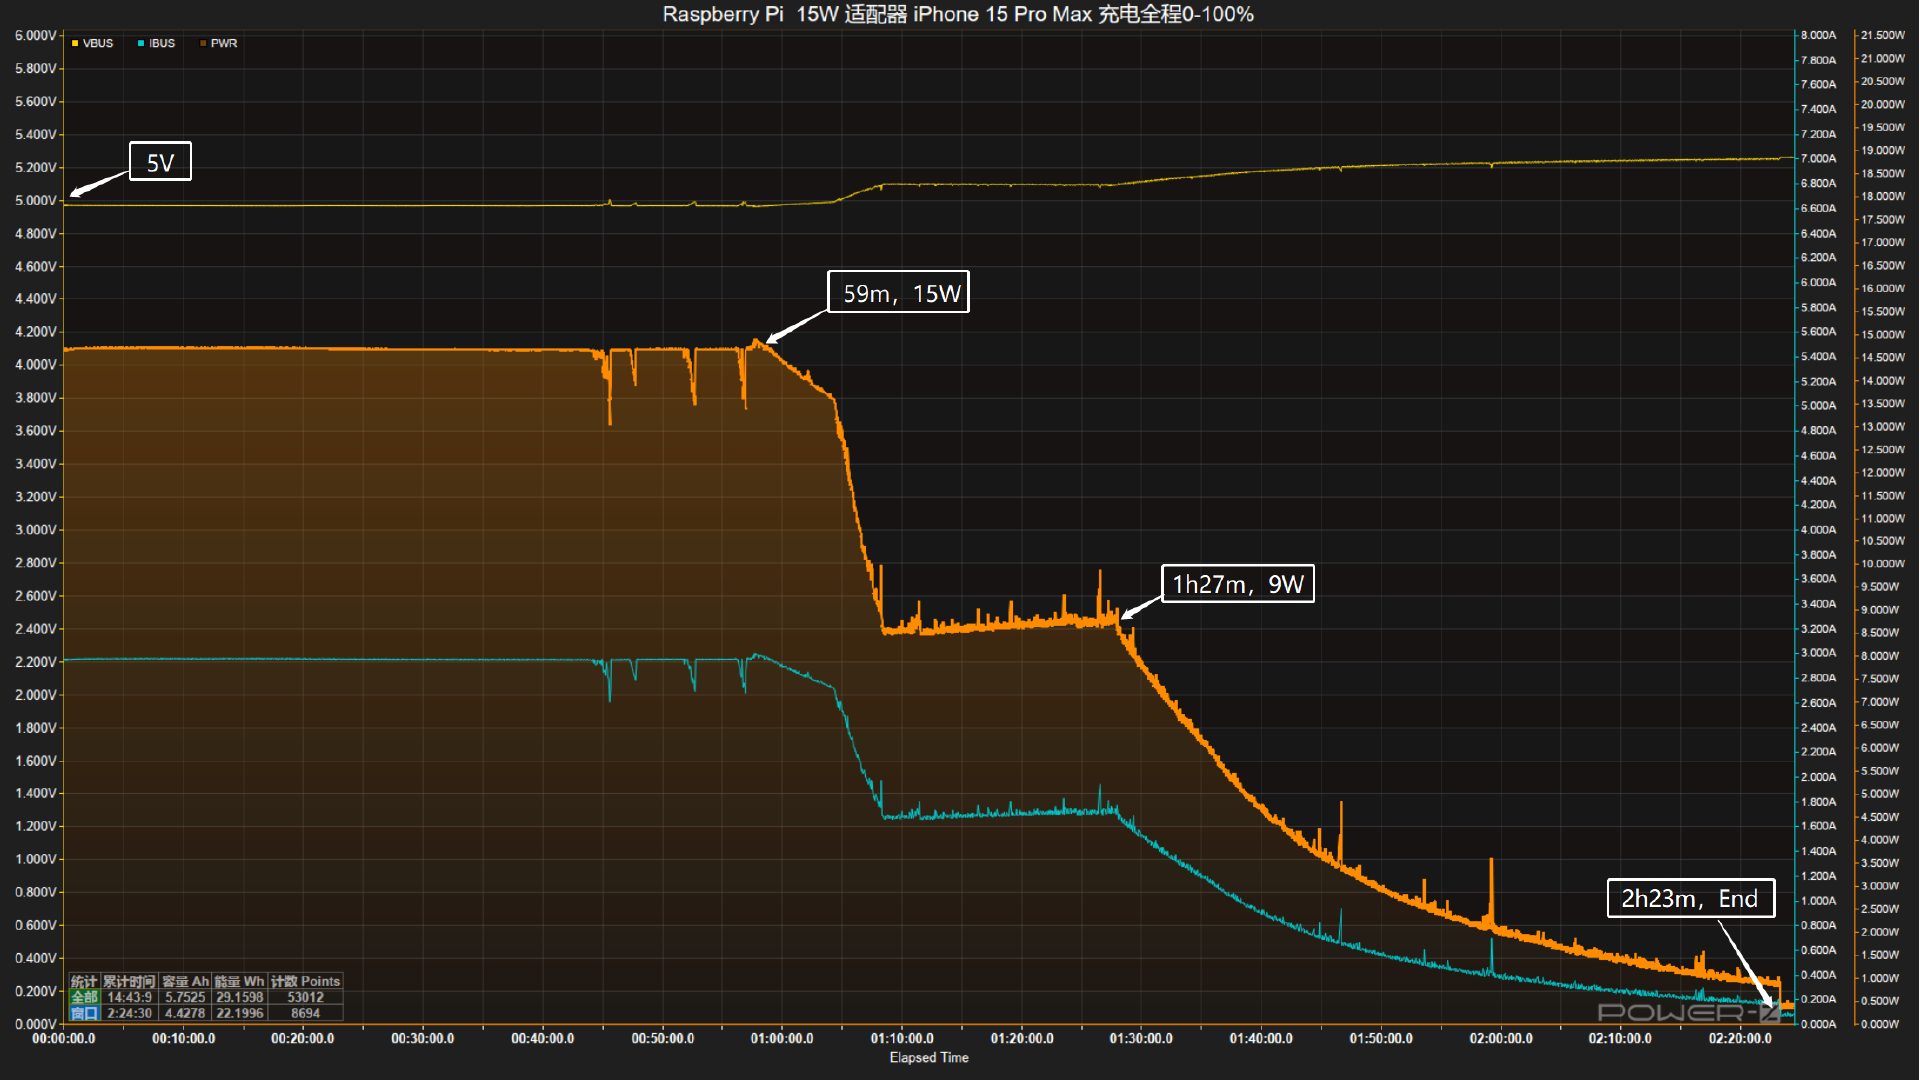The height and width of the screenshot is (1080, 1920).
Task: Click the Elapsed Time axis label
Action: point(929,1058)
